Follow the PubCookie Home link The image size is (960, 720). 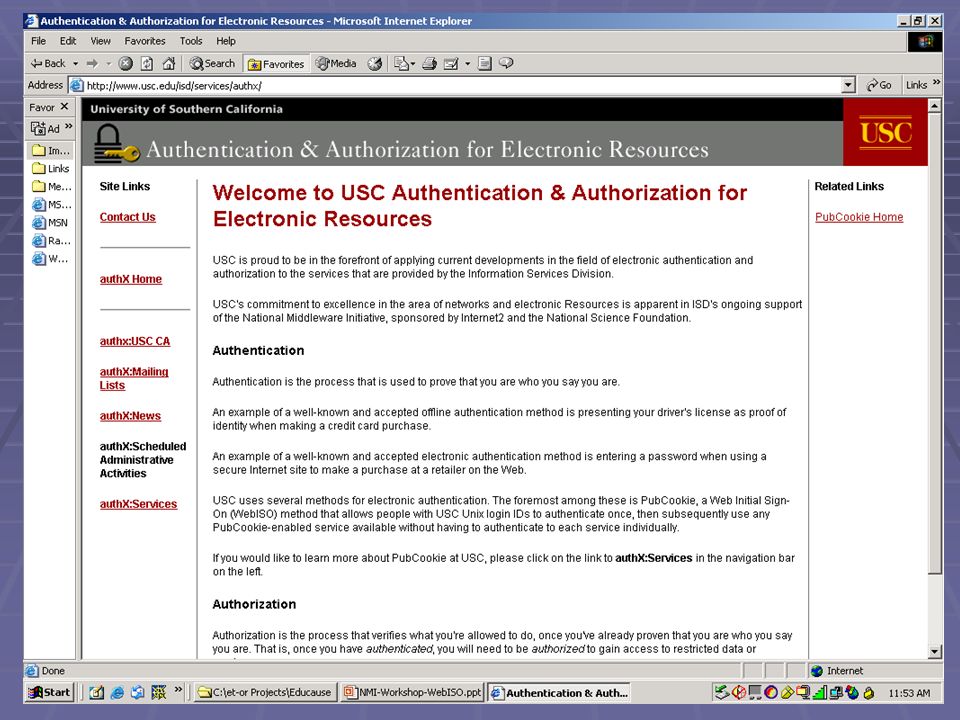(859, 217)
